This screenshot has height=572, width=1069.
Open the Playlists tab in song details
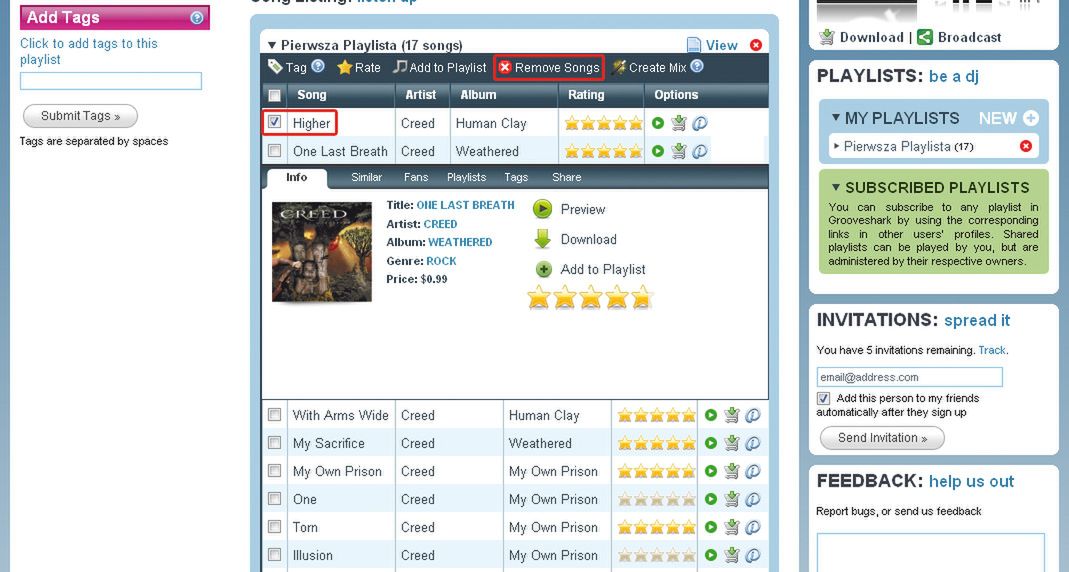466,177
